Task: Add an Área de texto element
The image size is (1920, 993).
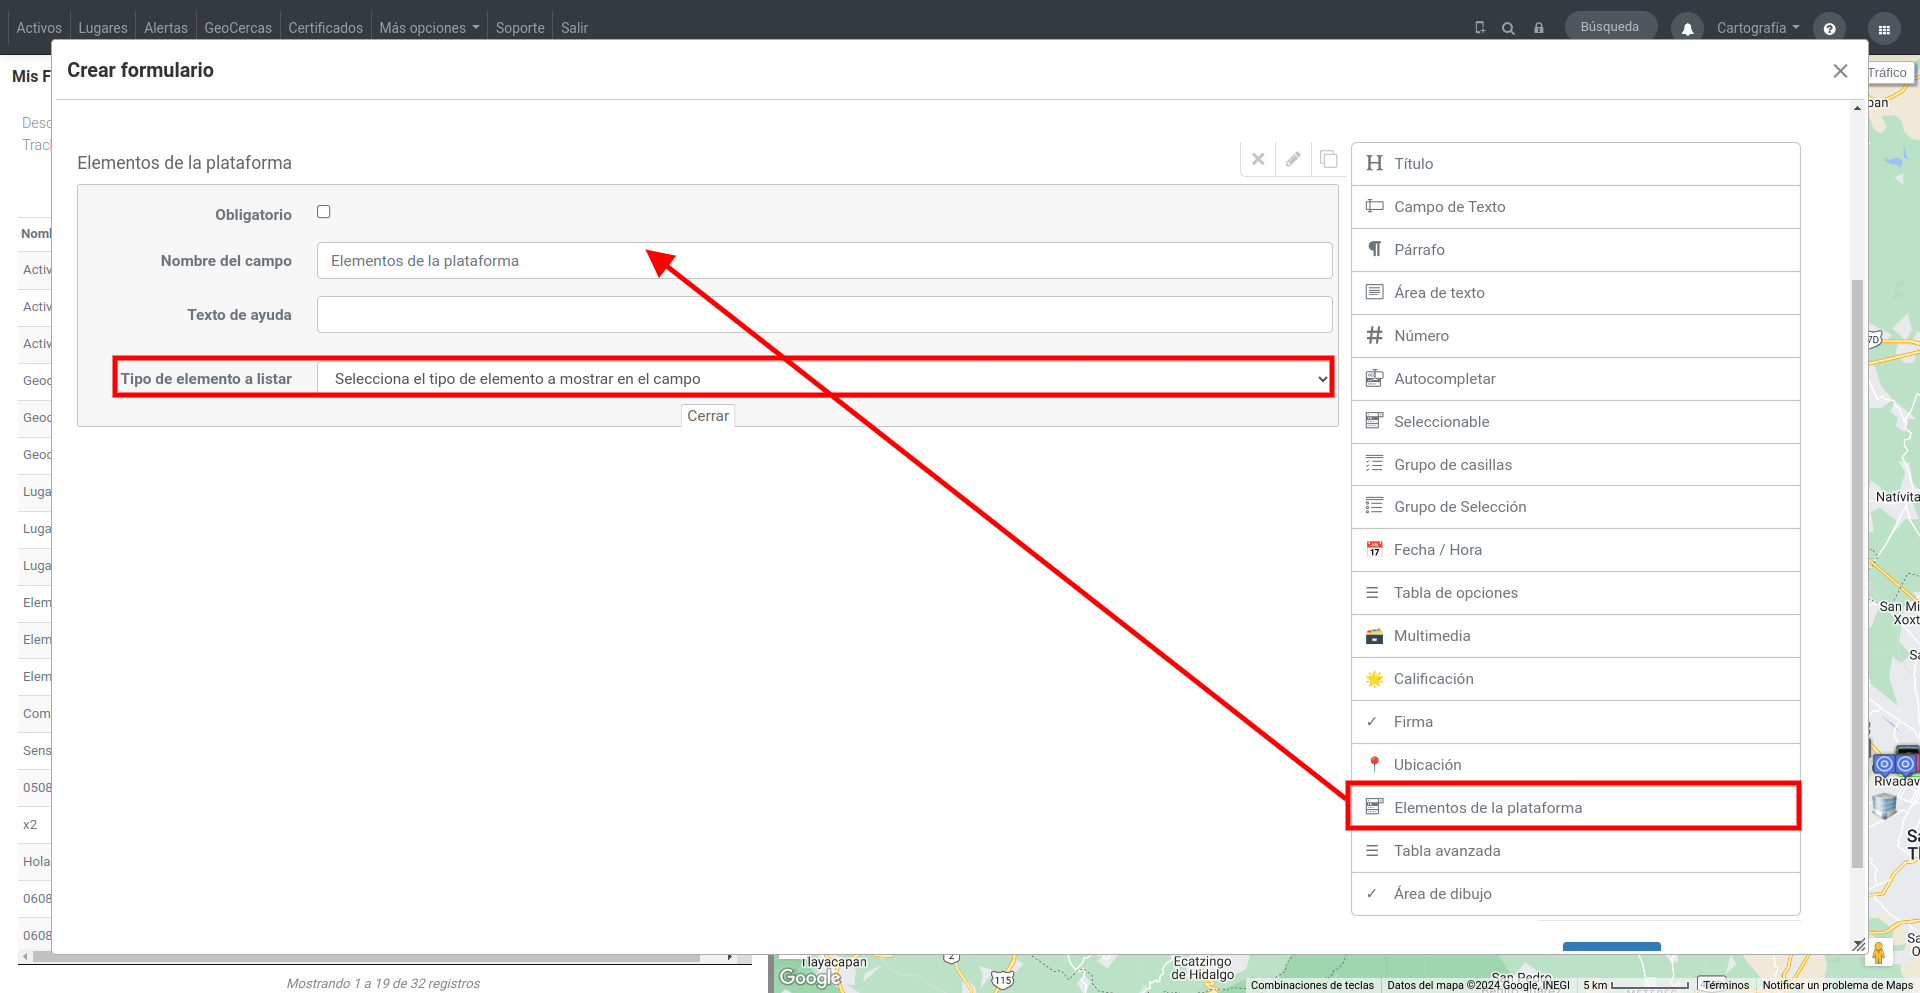Action: pyautogui.click(x=1575, y=293)
